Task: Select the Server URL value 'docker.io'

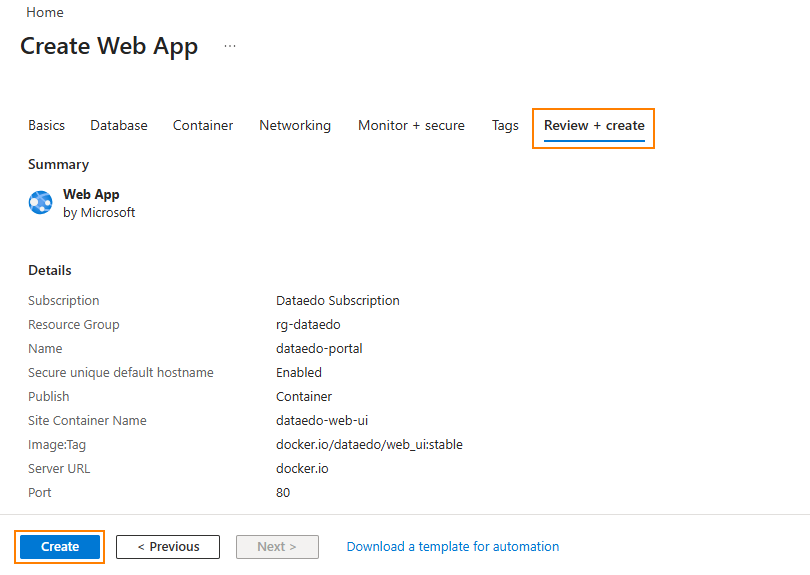Action: 302,469
